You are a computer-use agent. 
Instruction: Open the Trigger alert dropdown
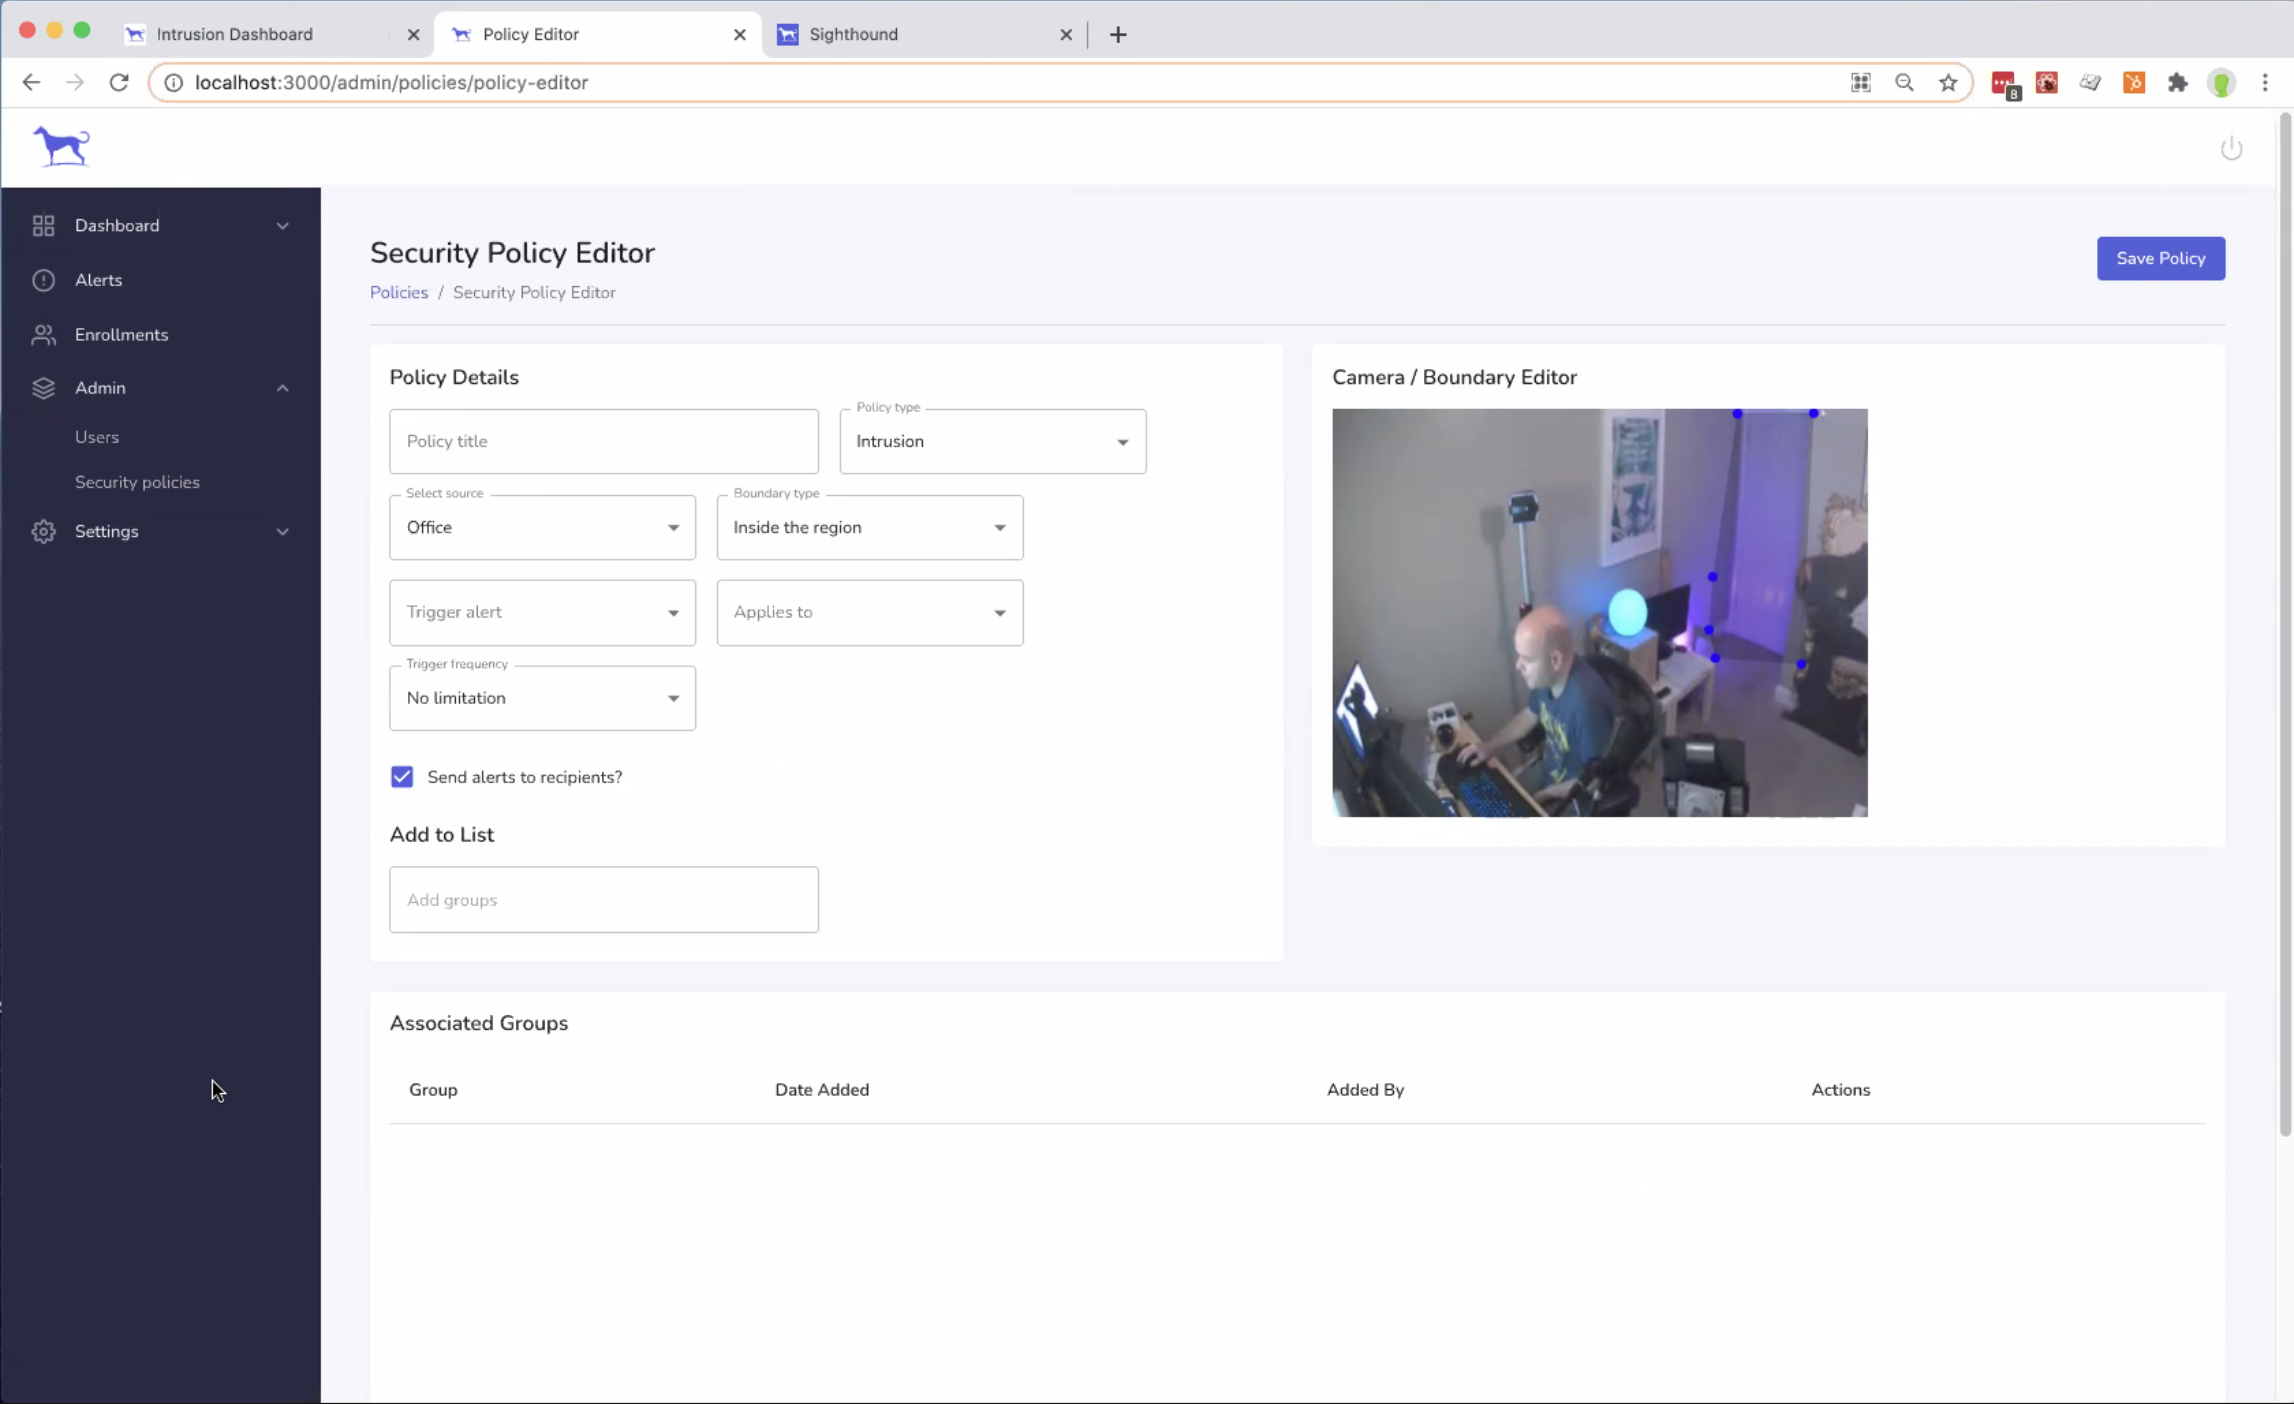542,612
